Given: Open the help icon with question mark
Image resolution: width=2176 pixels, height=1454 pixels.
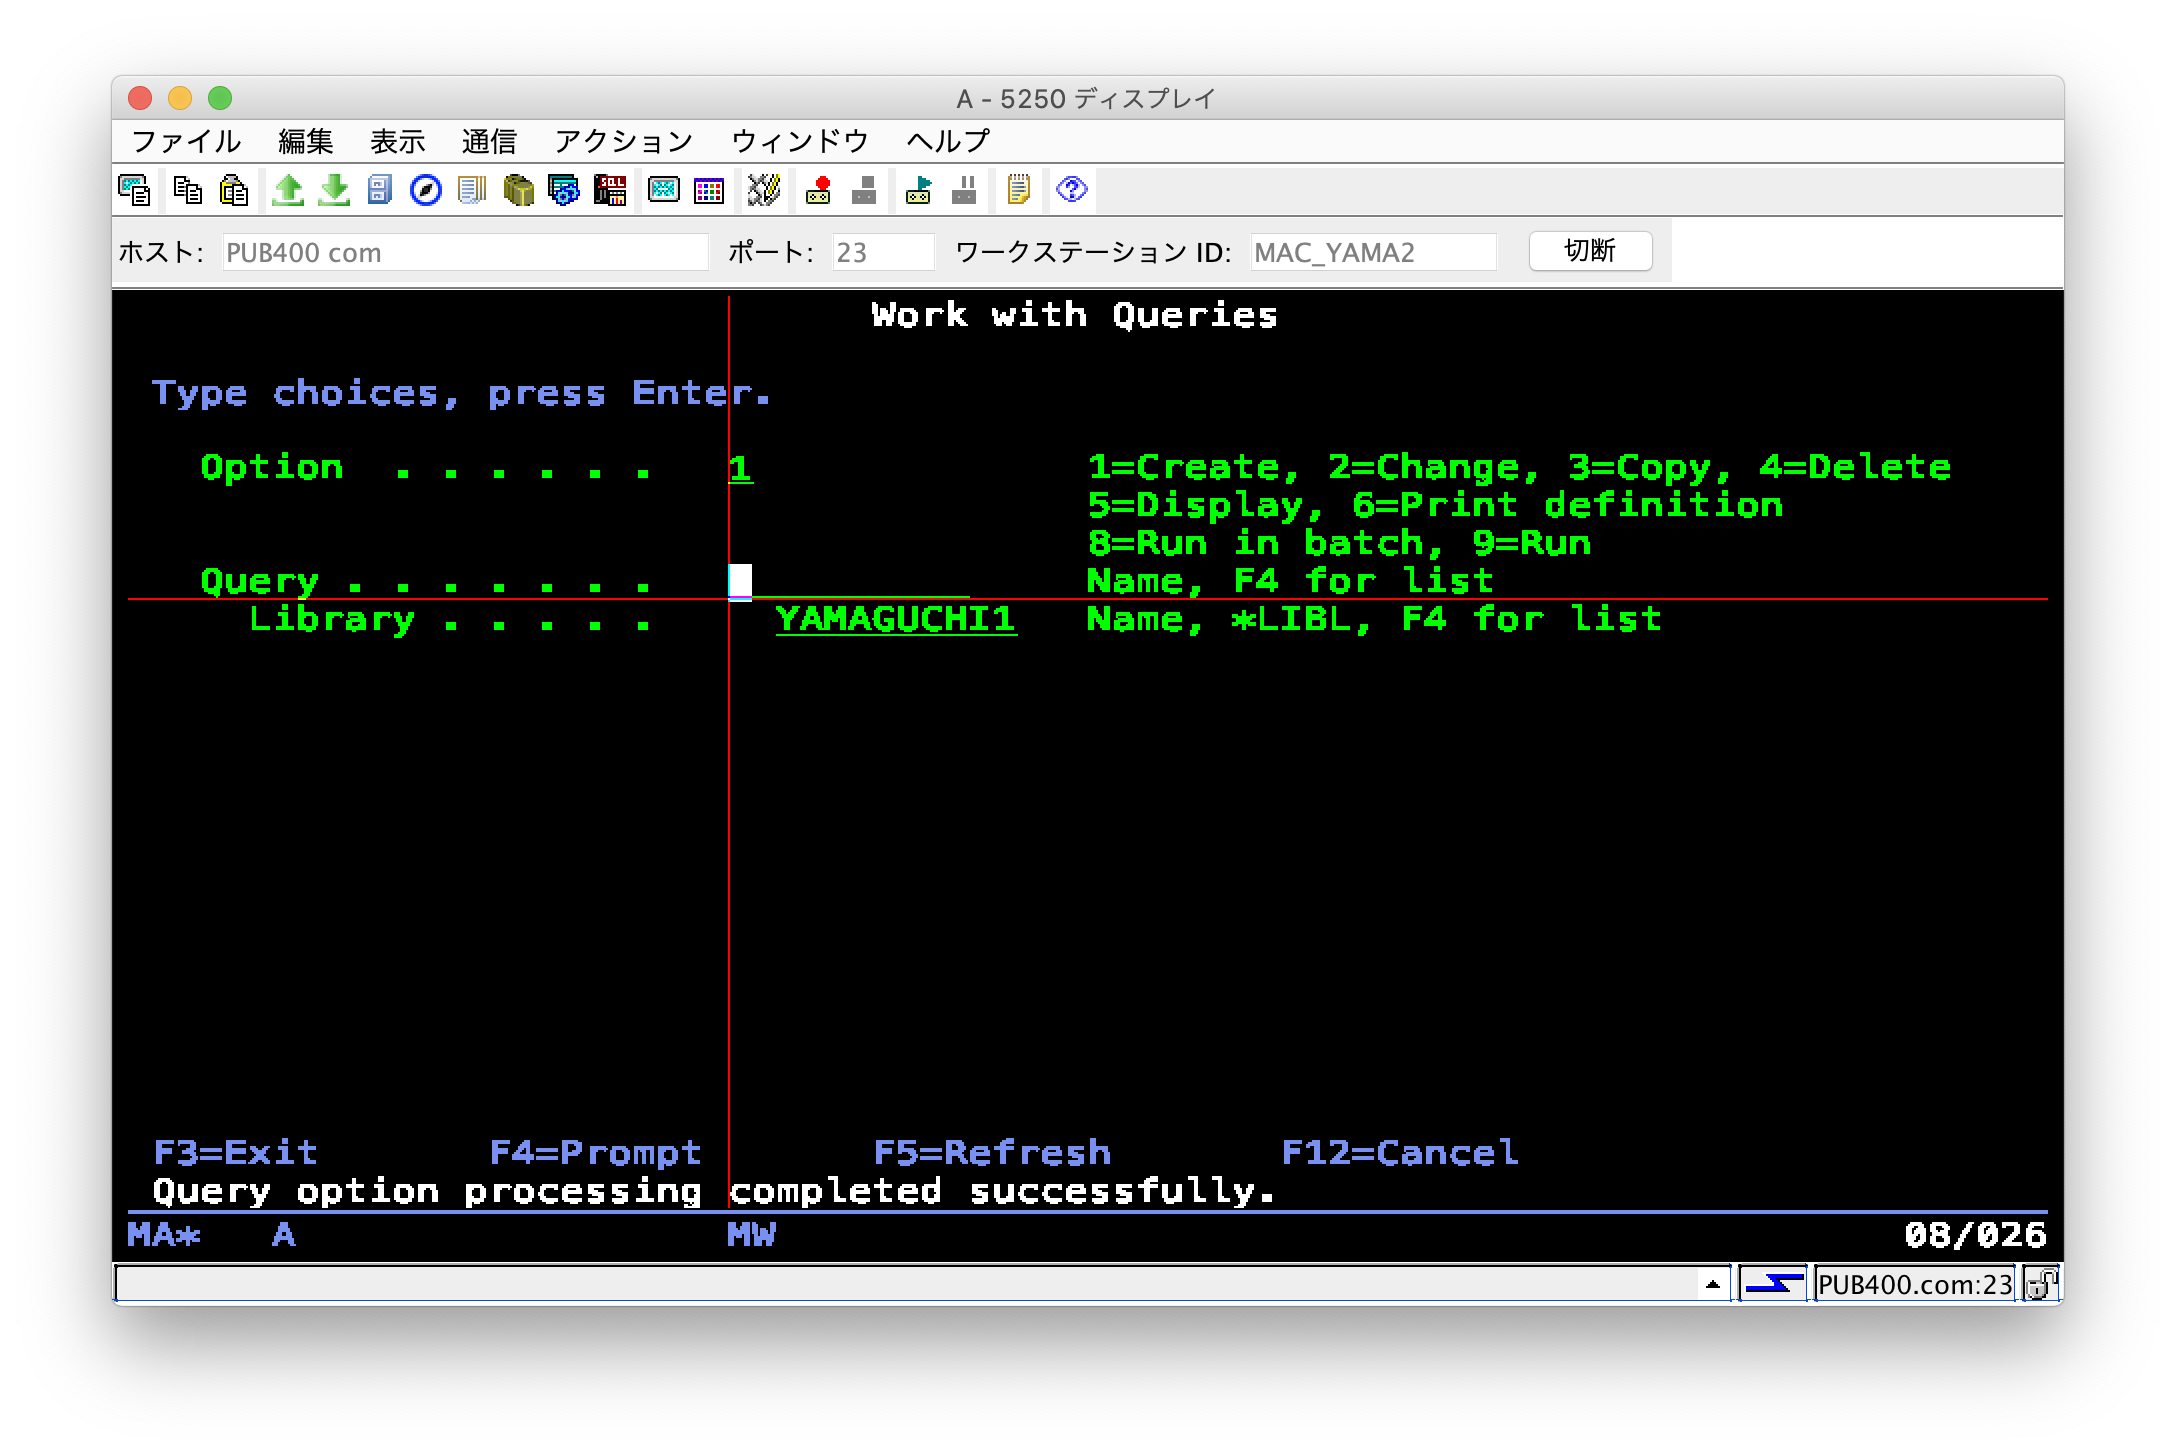Looking at the screenshot, I should point(1070,190).
